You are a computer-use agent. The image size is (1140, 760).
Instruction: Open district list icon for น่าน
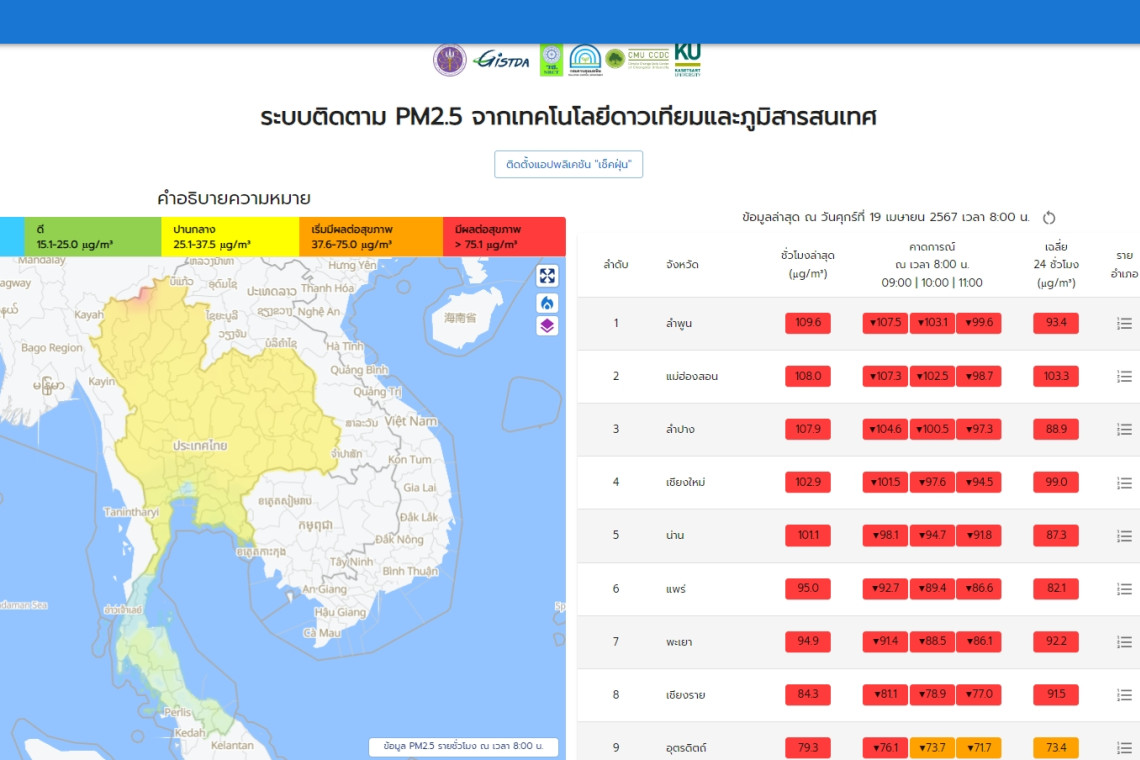(x=1124, y=536)
